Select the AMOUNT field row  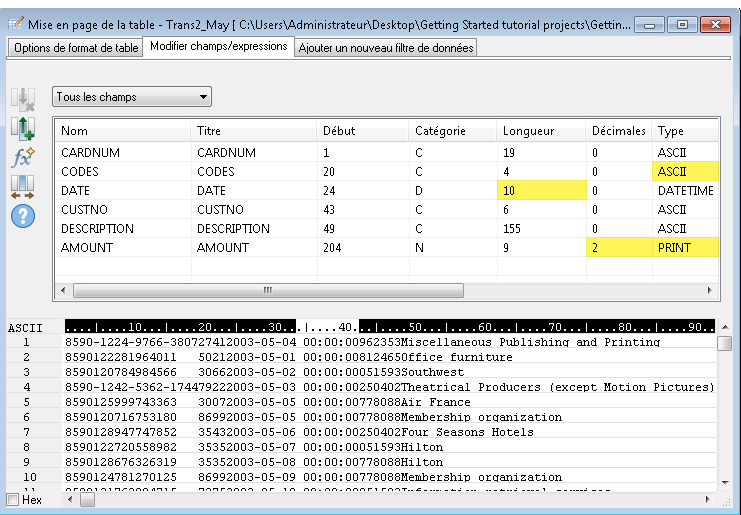[x=85, y=247]
